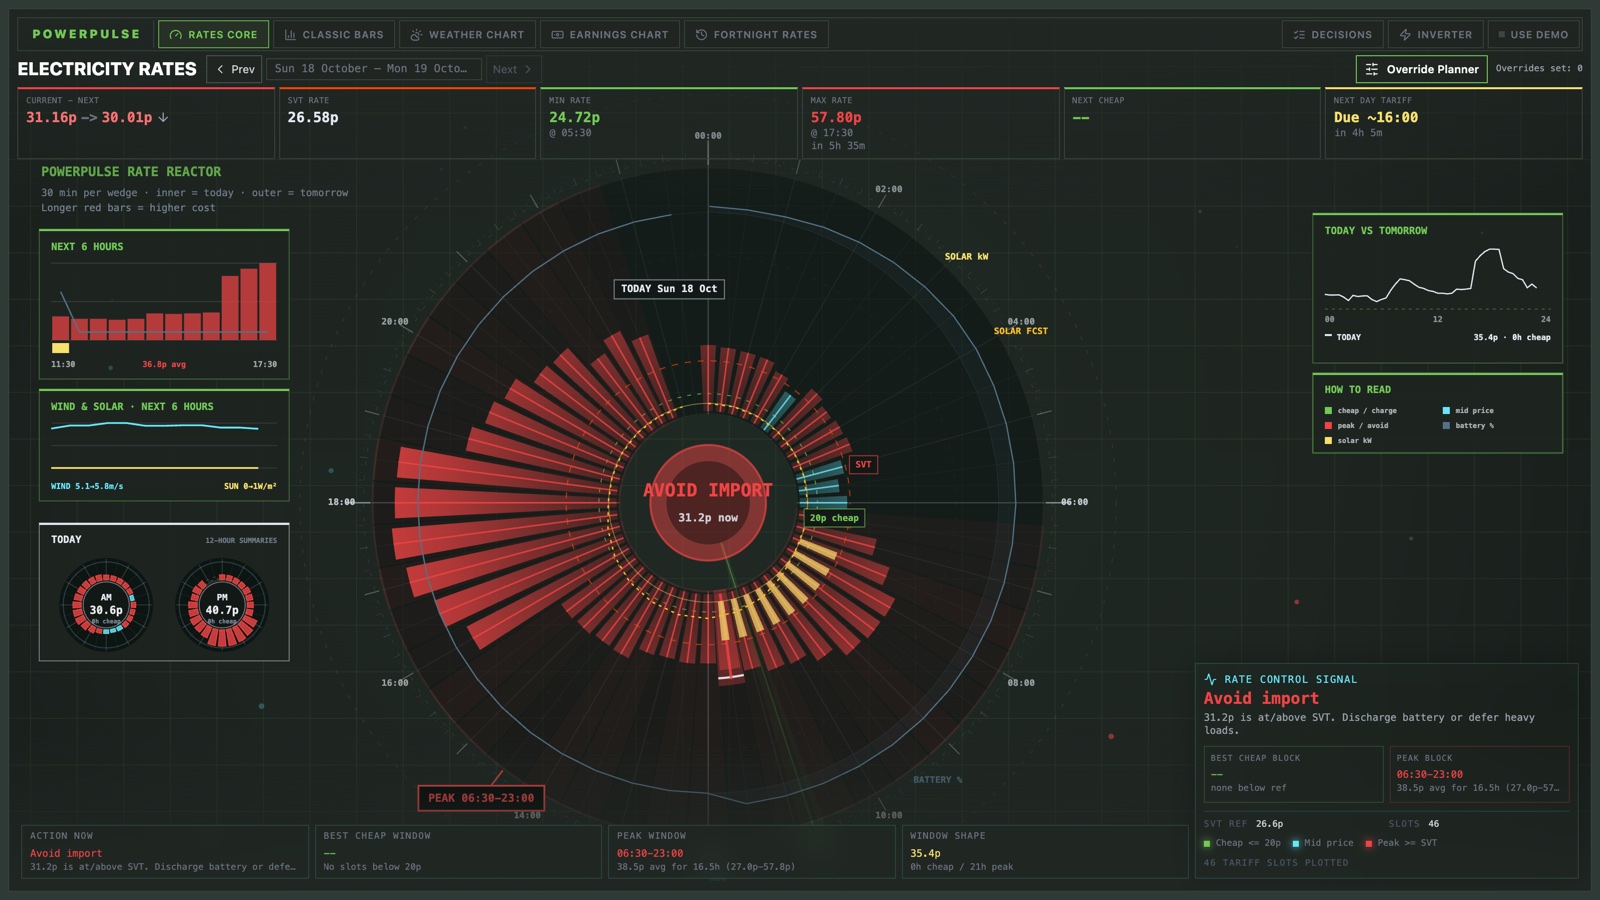Click the AM 30.6p summary donut

pos(106,606)
